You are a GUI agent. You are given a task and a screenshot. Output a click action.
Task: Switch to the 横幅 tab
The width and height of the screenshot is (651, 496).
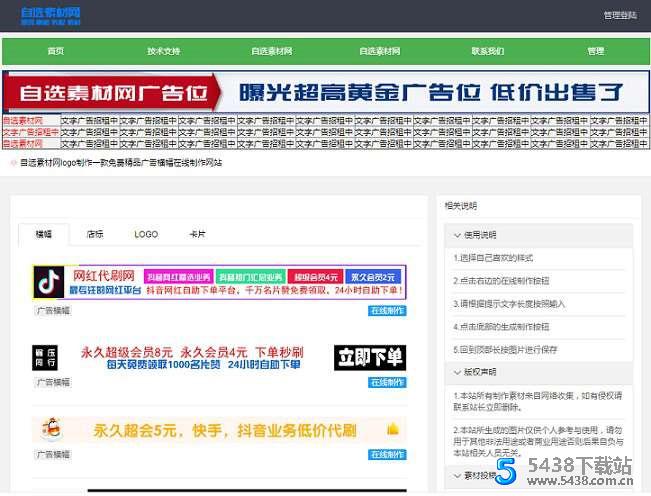click(44, 235)
